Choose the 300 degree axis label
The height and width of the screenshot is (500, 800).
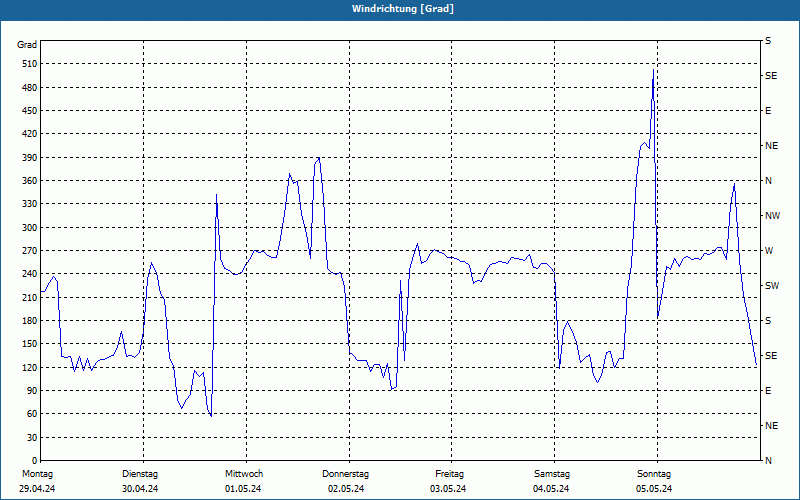tap(30, 228)
